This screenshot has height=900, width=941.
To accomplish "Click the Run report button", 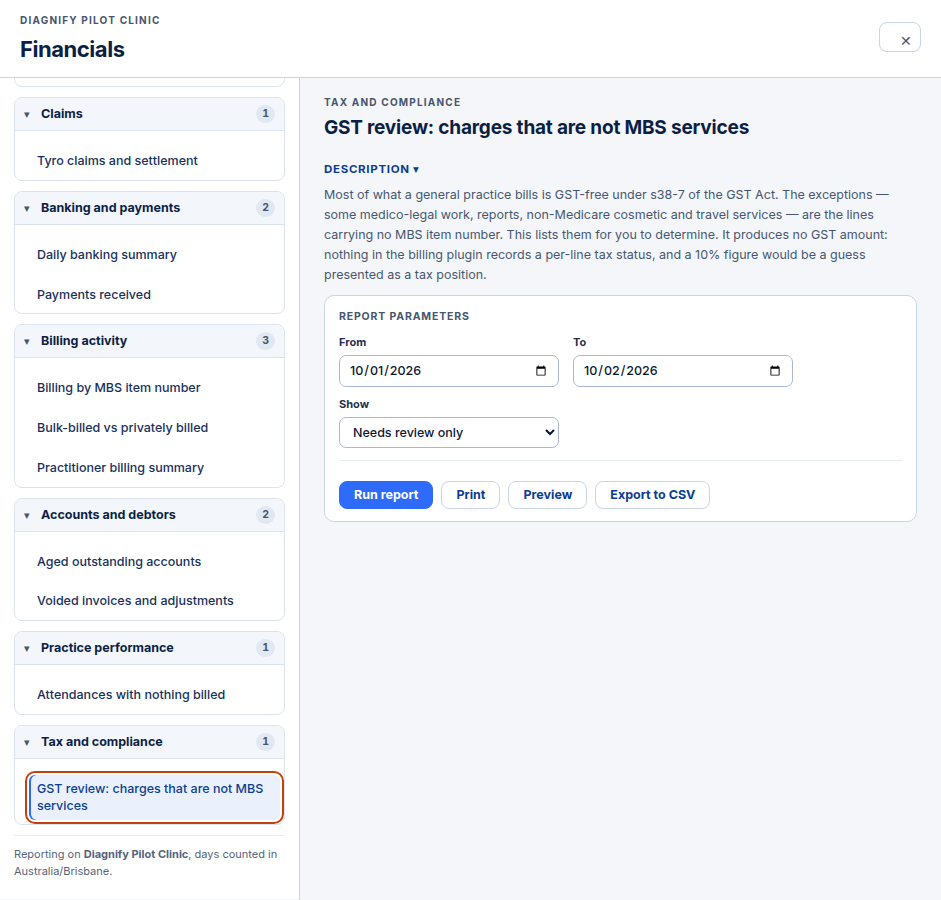I will [386, 495].
